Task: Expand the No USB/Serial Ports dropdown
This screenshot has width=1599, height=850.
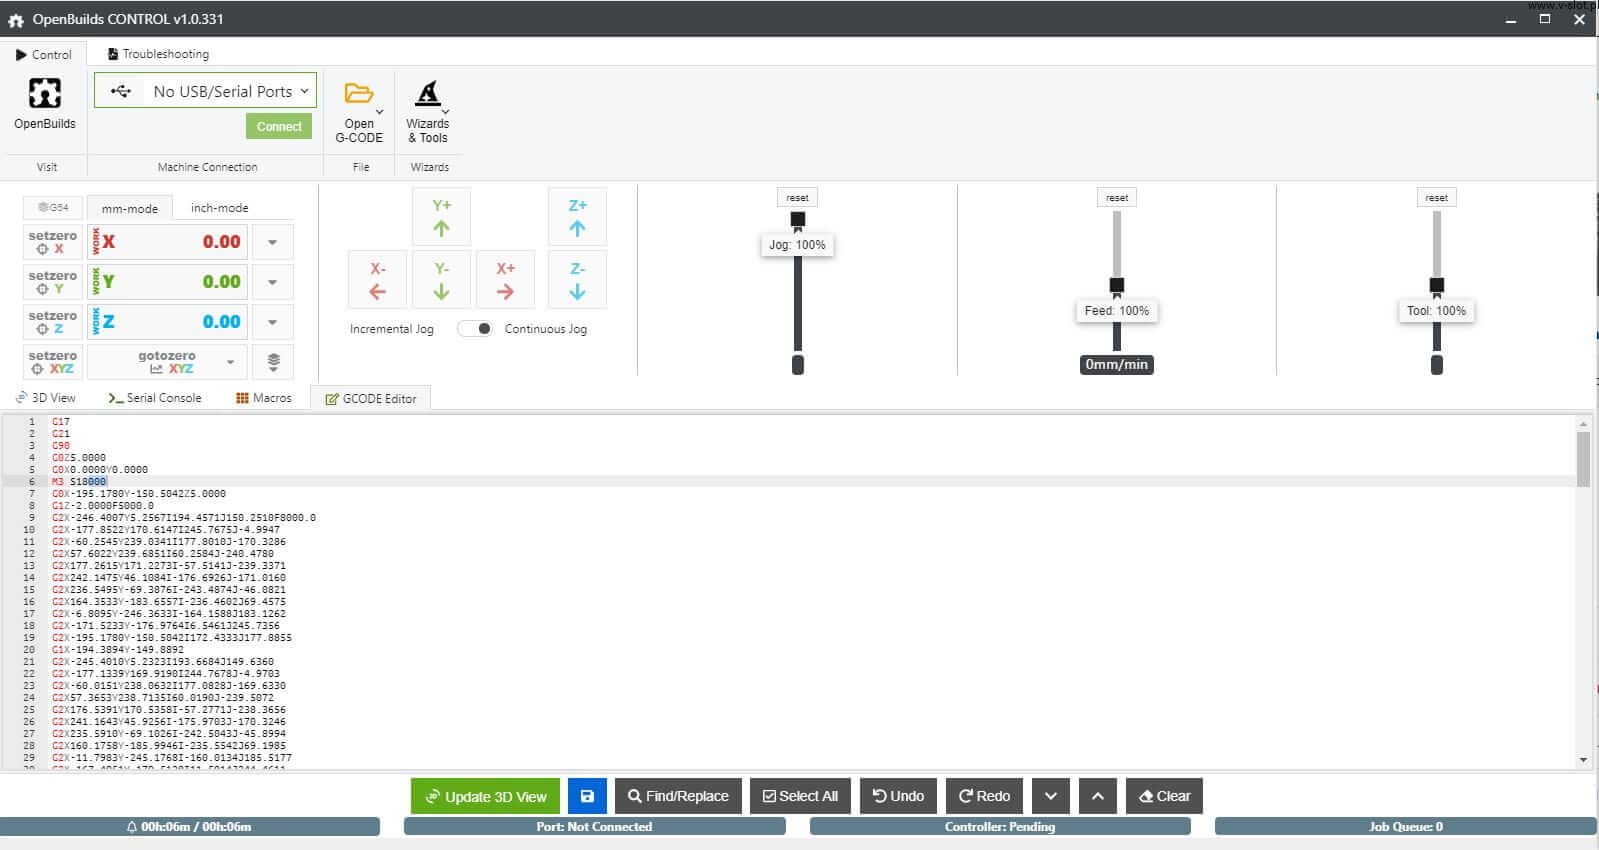Action: coord(206,91)
